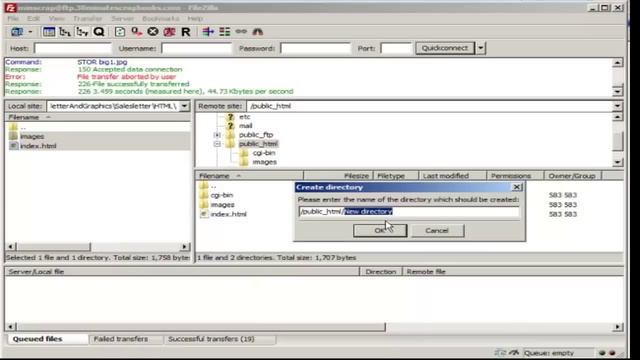This screenshot has height=360, width=640.
Task: Click the Direction column header in queue
Action: point(381,272)
